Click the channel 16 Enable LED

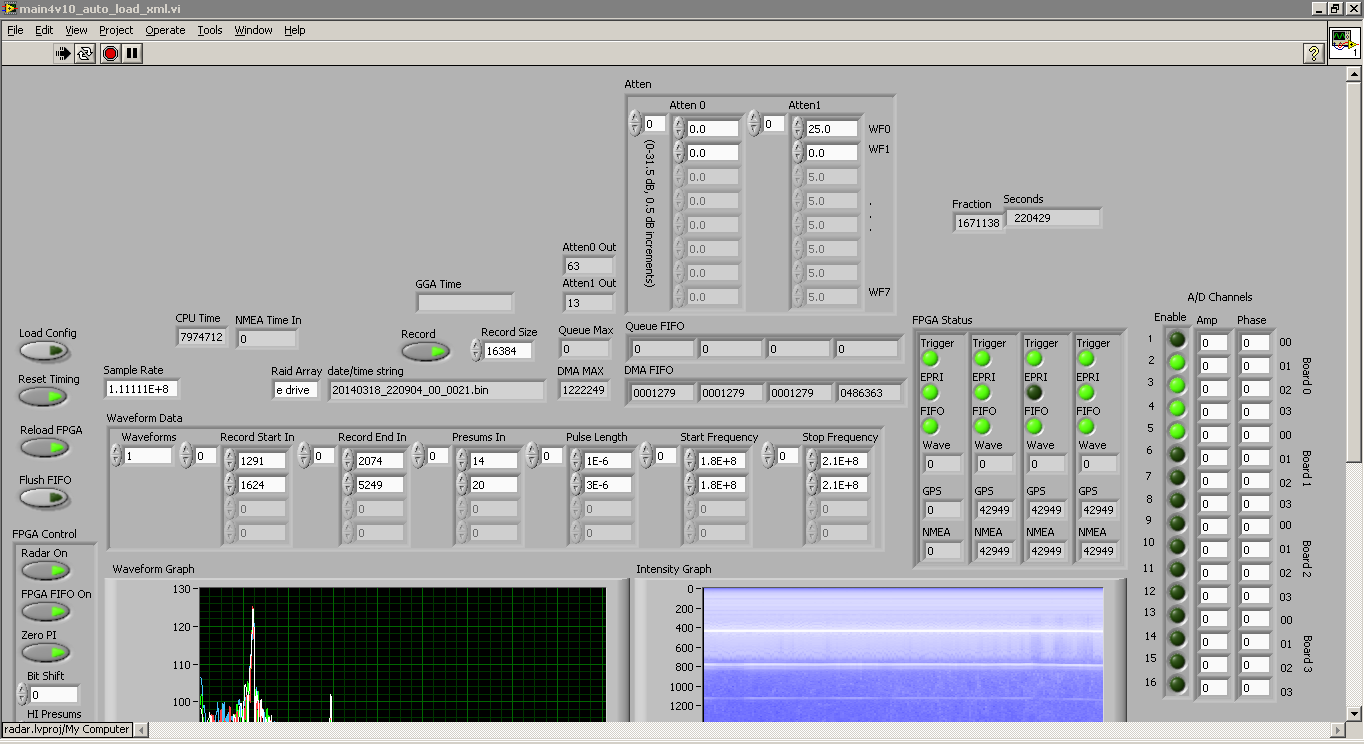1178,685
